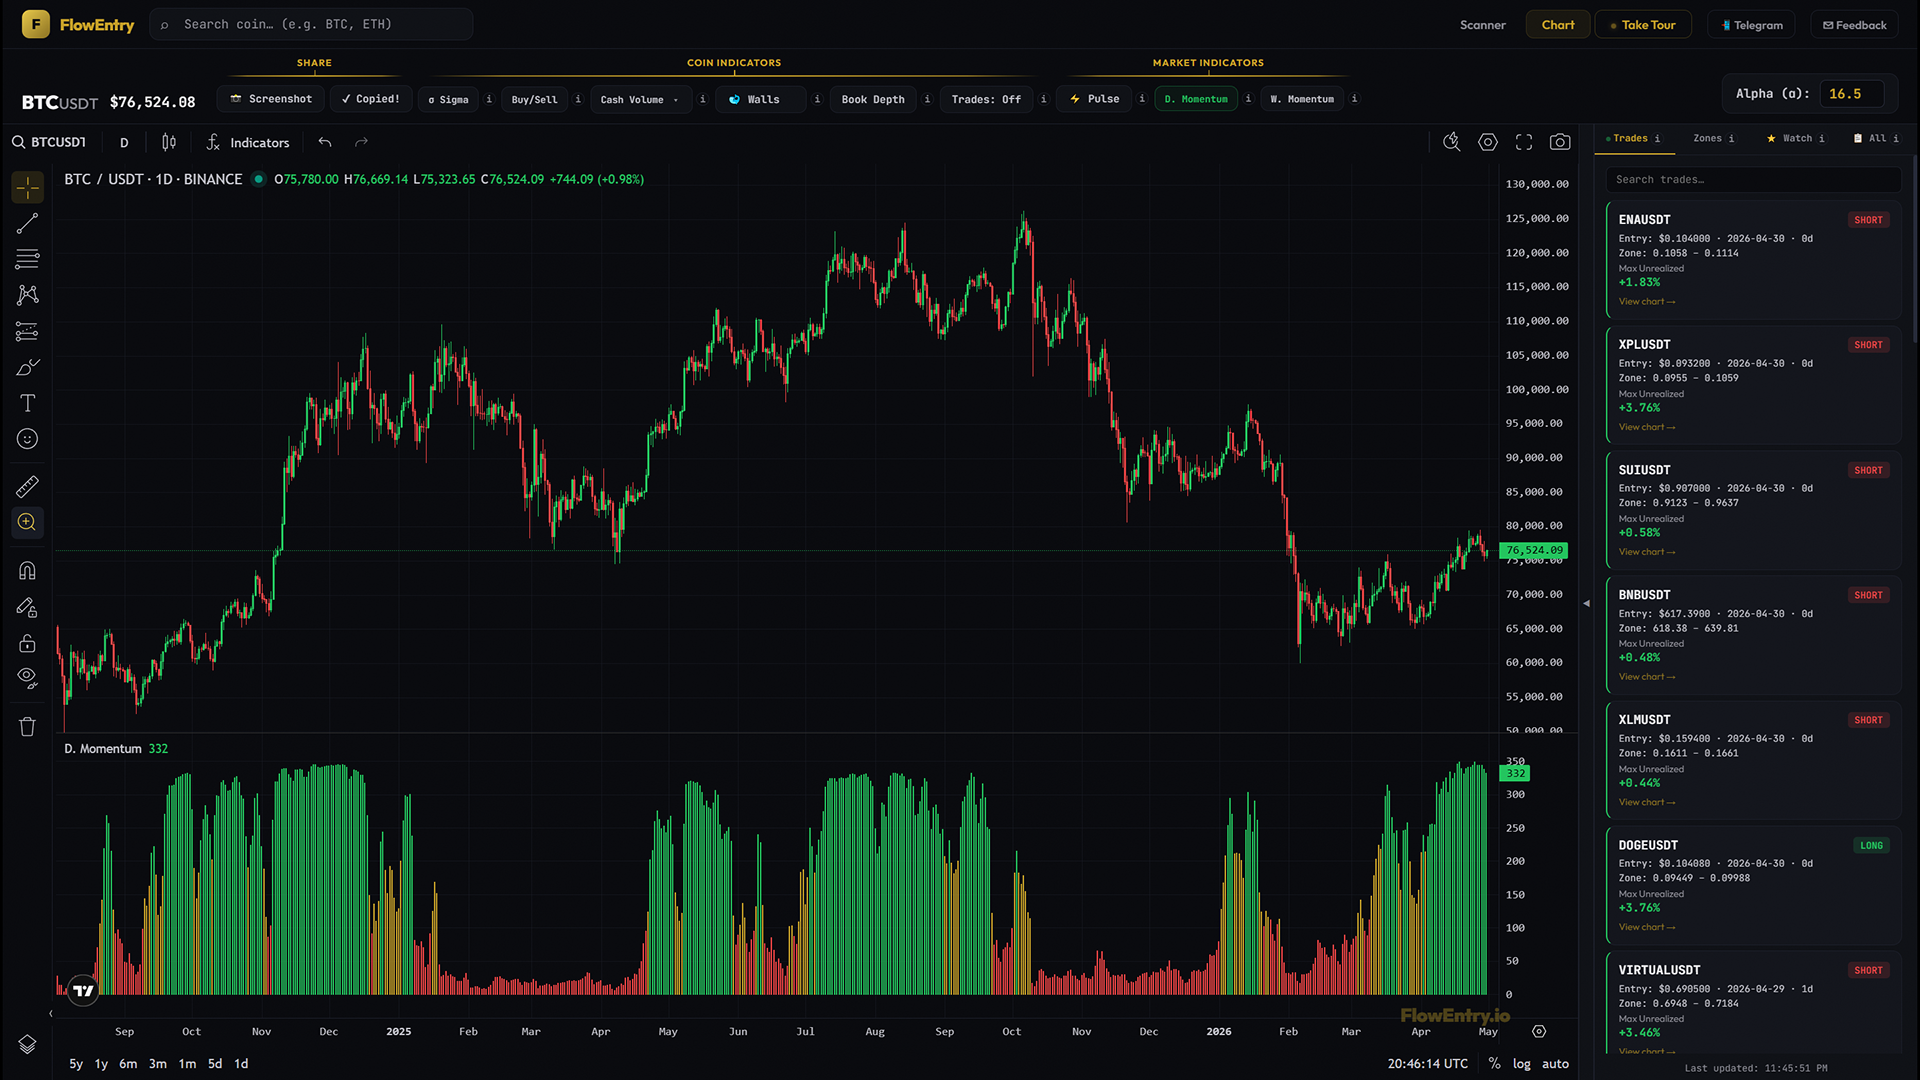
Task: Set chart range to 6m
Action: (128, 1064)
